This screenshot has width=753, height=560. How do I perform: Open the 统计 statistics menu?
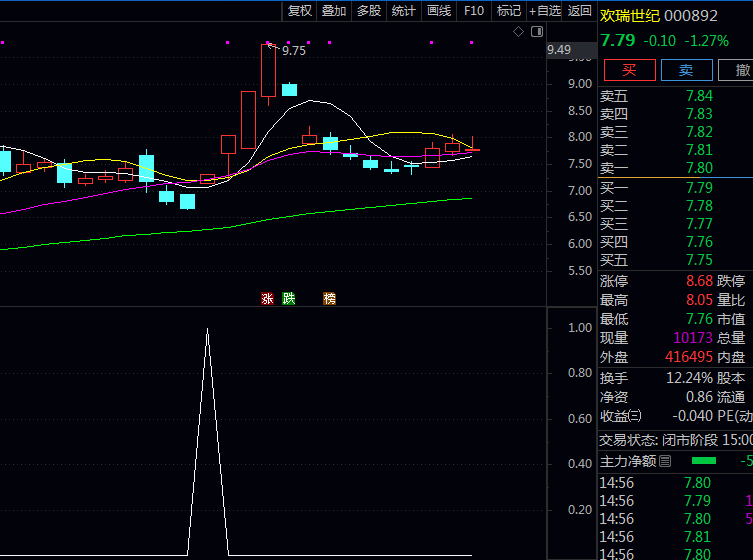tap(404, 11)
